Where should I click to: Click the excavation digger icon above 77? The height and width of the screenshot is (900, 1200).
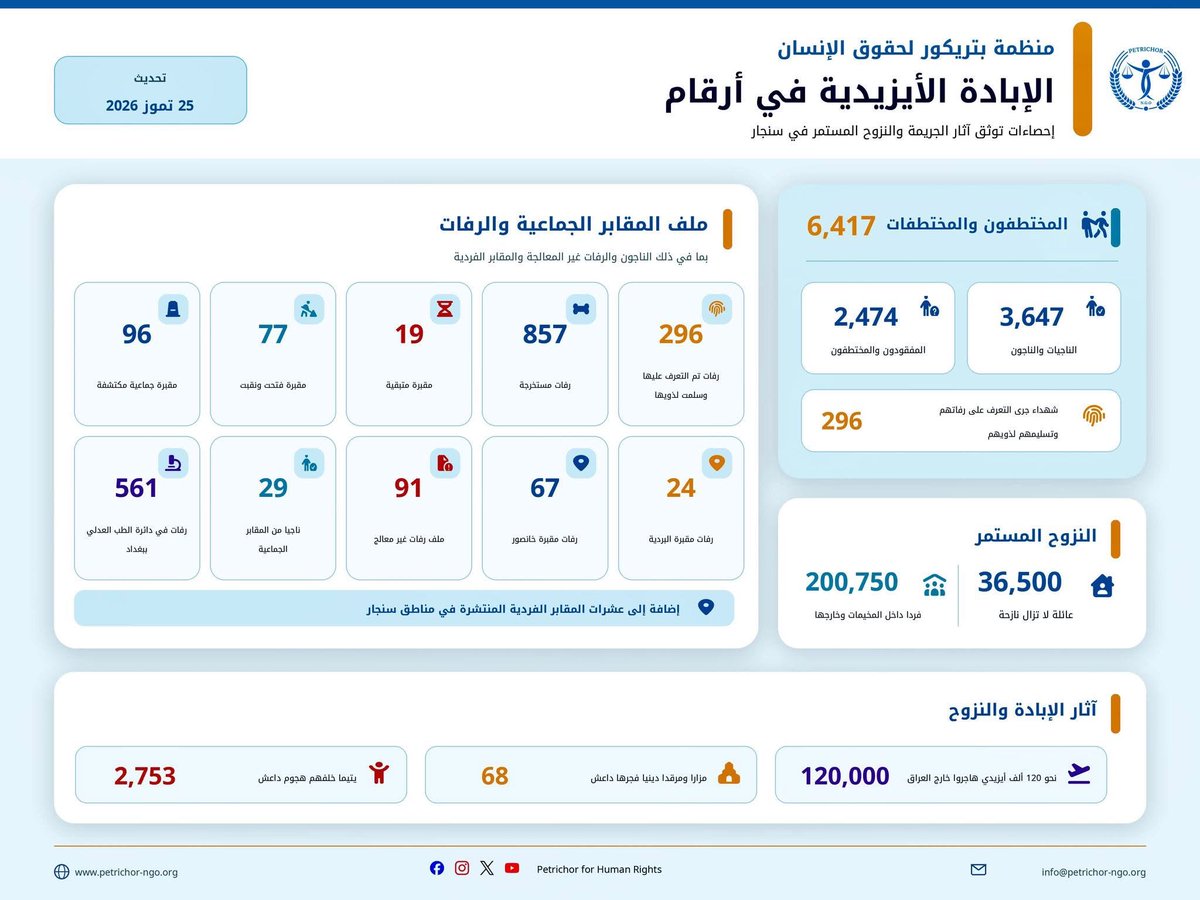pos(309,309)
